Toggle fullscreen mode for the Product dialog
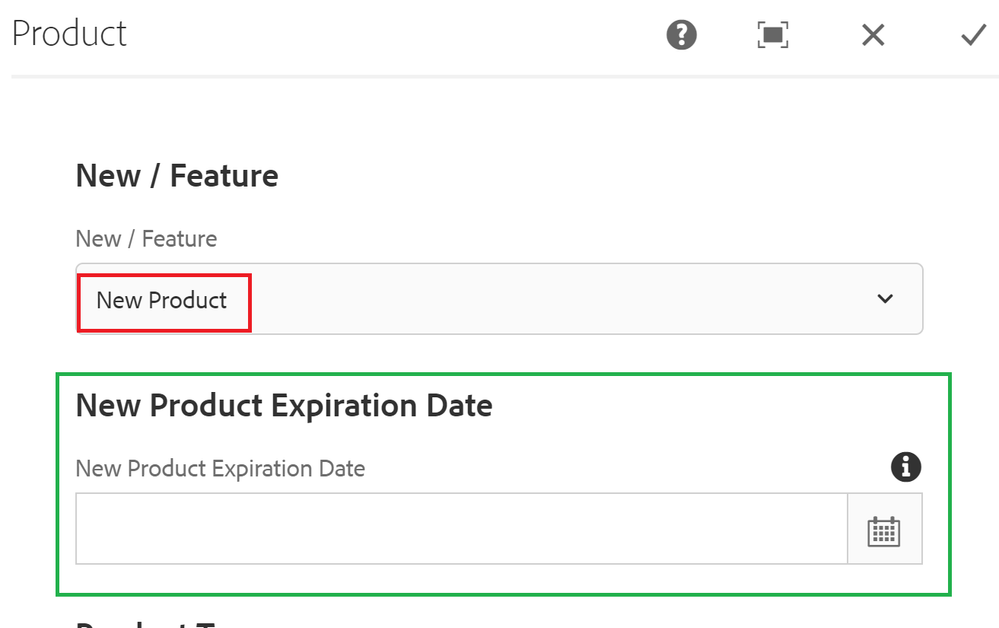The width and height of the screenshot is (999, 628). (x=772, y=36)
